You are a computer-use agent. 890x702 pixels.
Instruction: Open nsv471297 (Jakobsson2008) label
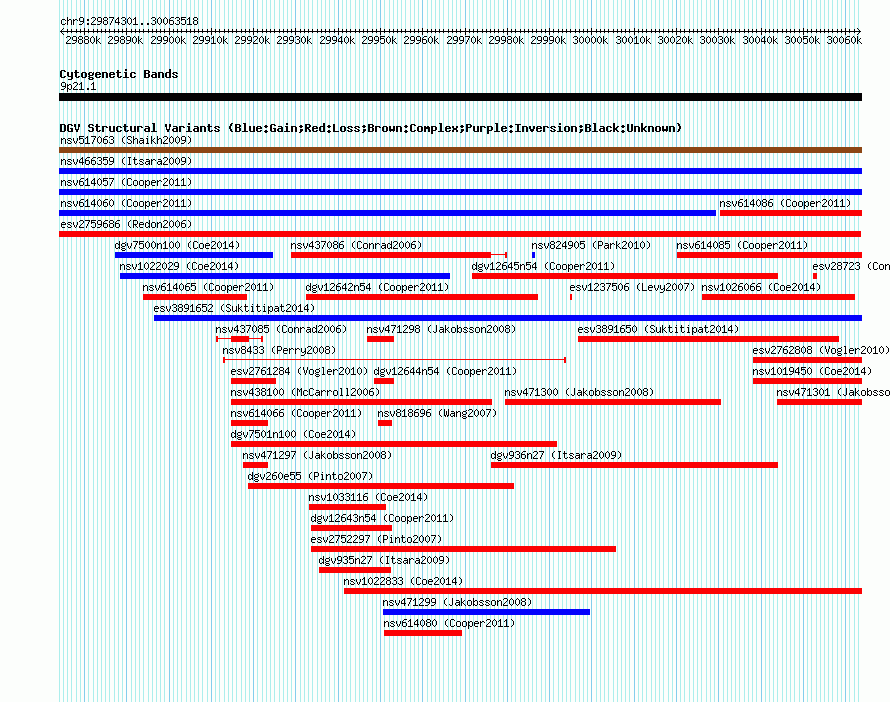317,455
